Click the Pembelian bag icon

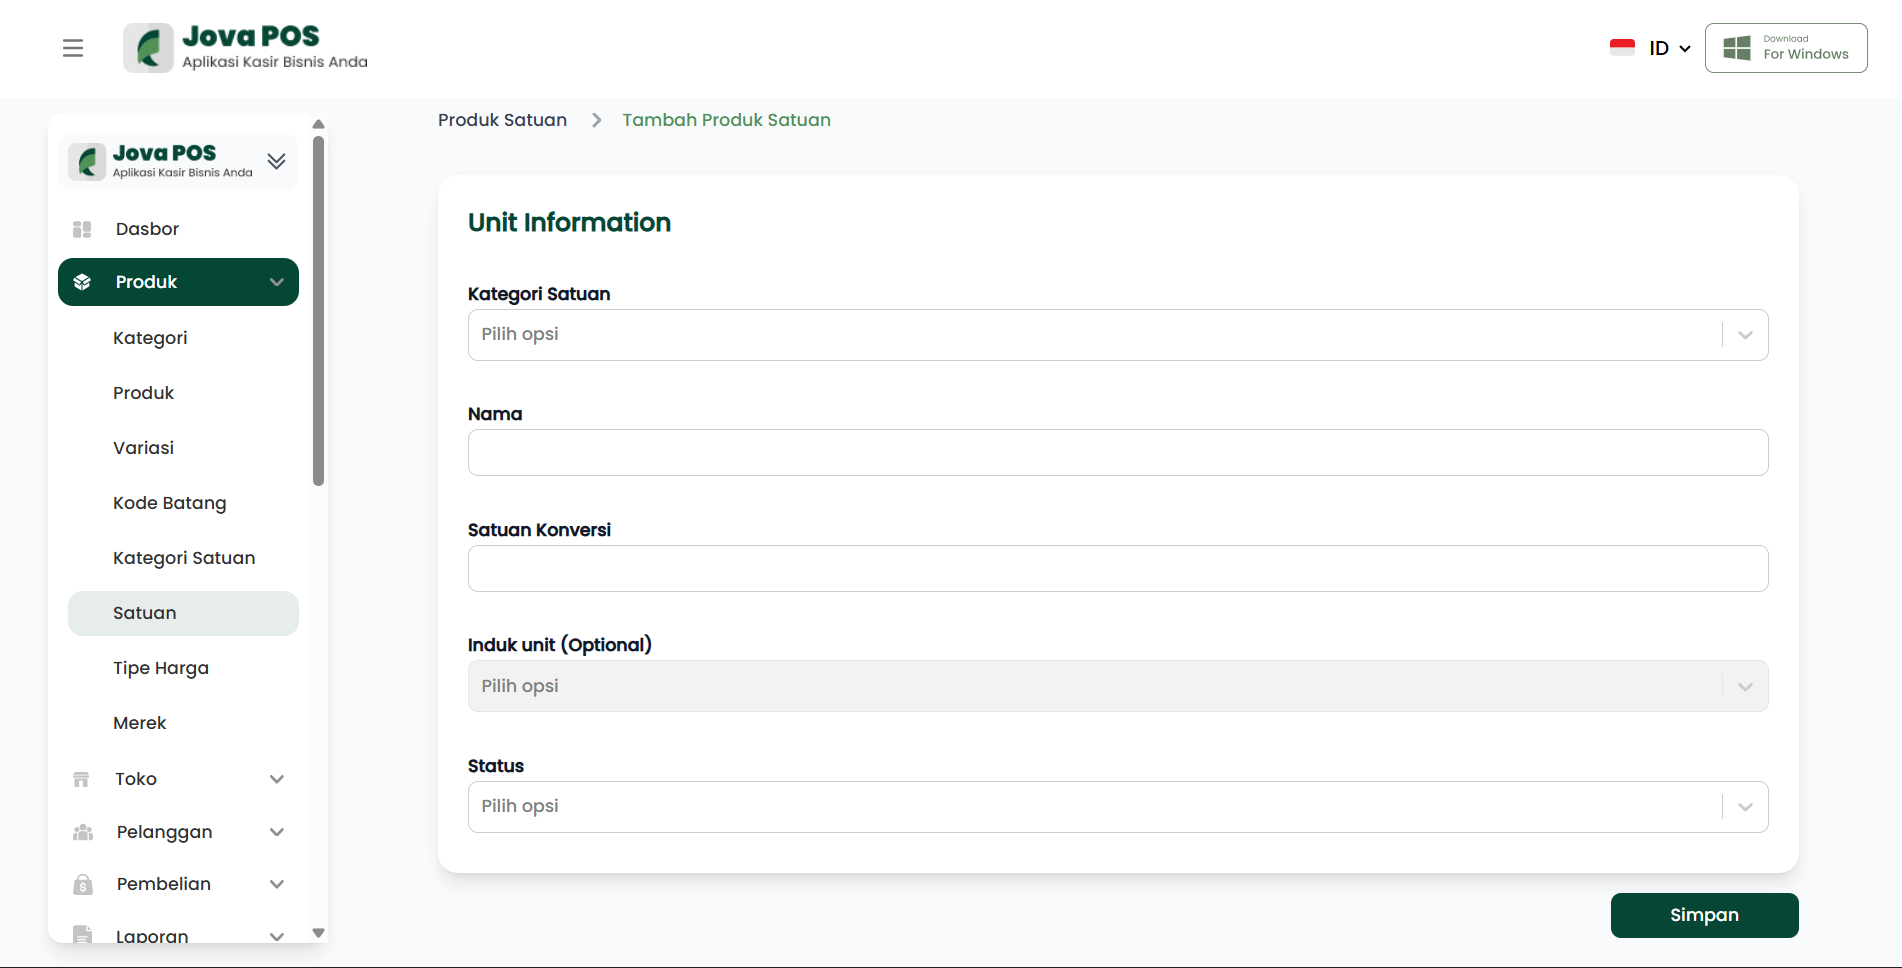click(83, 884)
